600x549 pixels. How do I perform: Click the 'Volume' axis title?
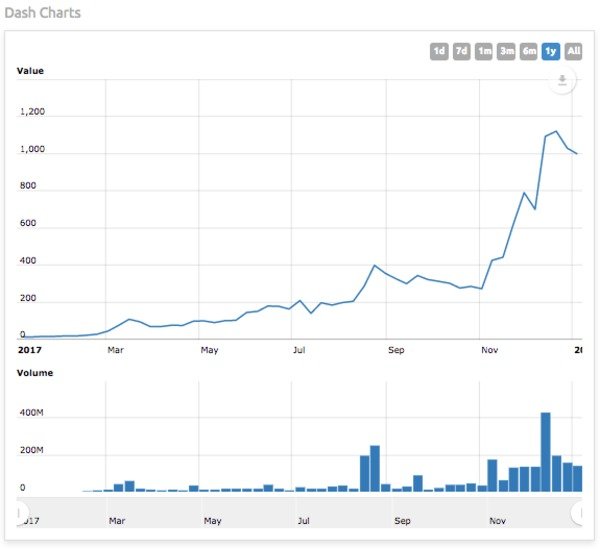click(35, 373)
